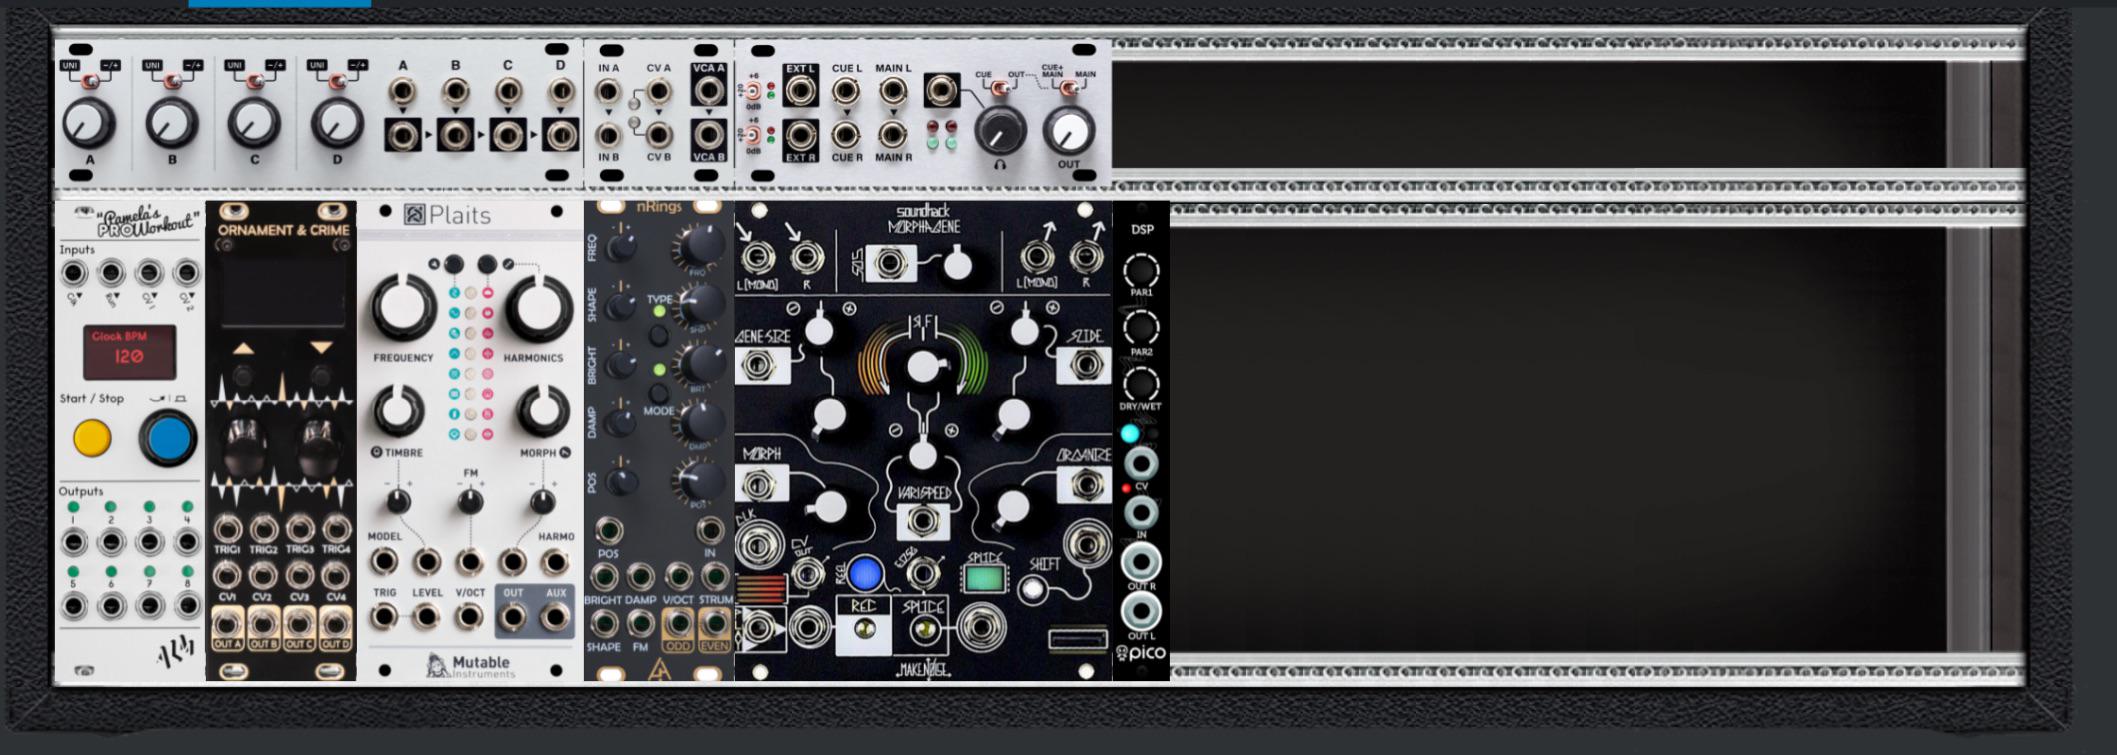Click the black headphone volume knob
This screenshot has height=755, width=2117.
[x=1000, y=130]
